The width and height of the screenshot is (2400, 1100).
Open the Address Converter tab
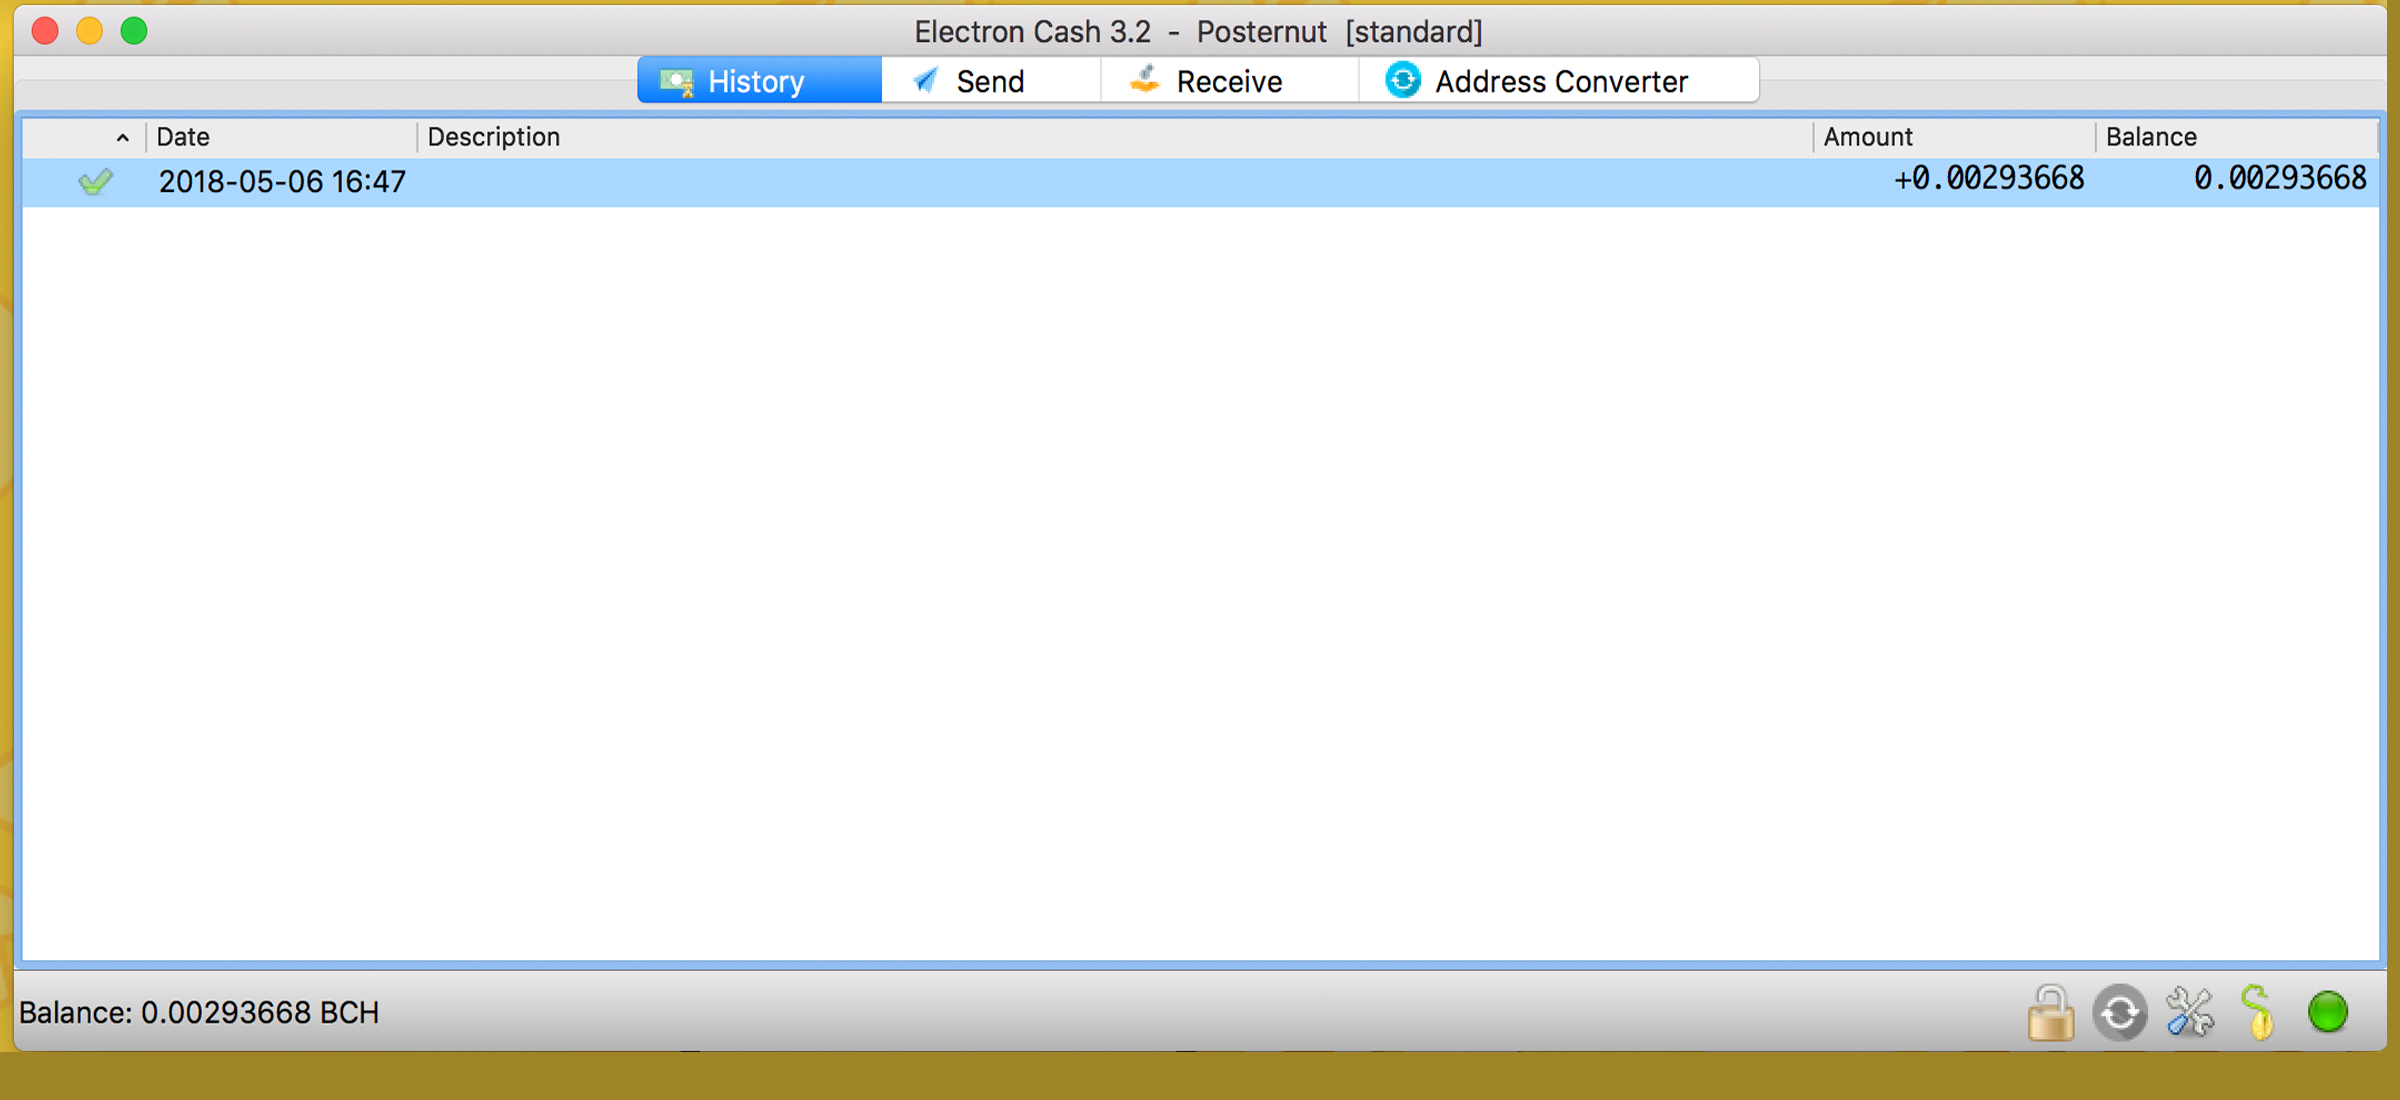click(x=1559, y=81)
